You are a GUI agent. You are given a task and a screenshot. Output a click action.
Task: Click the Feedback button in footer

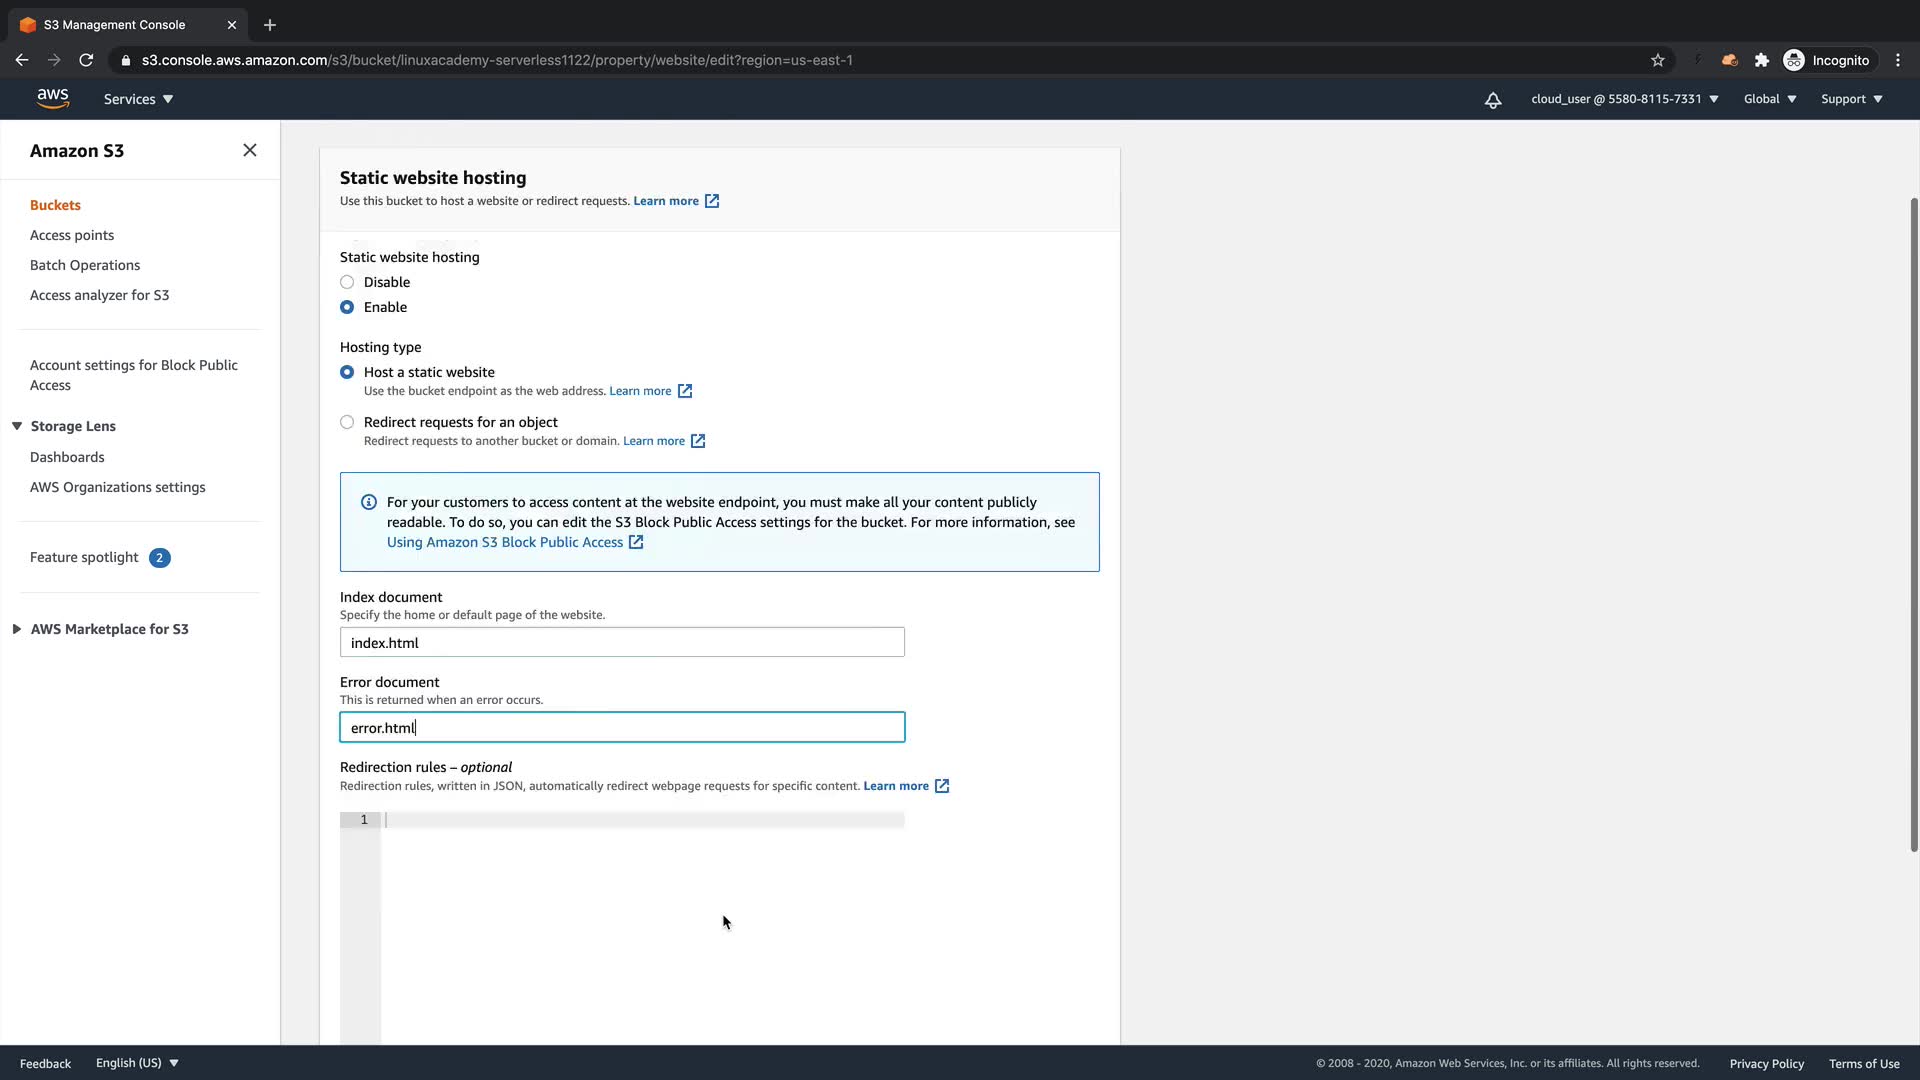coord(45,1063)
